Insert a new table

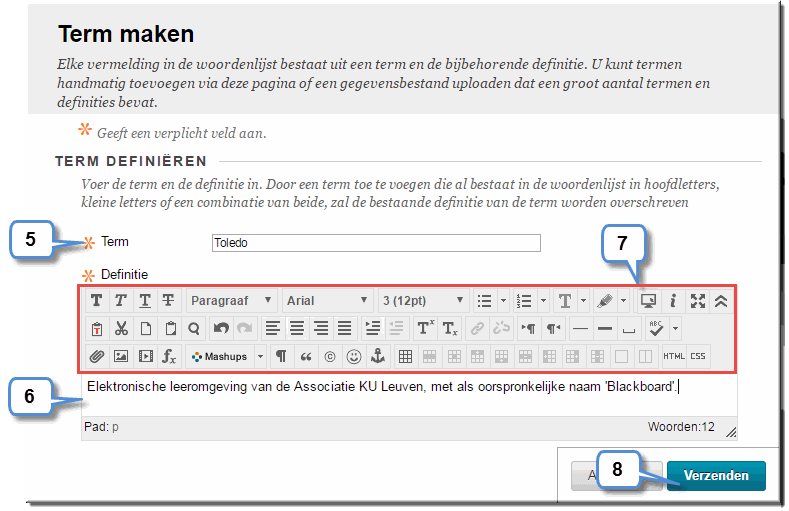pos(405,357)
